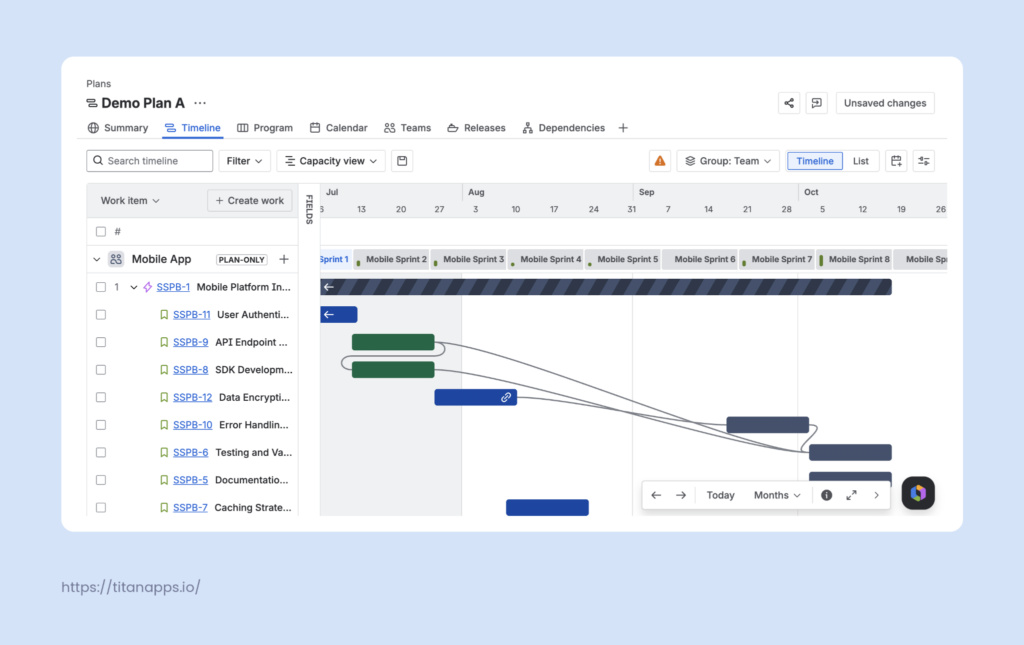The width and height of the screenshot is (1024, 645).
Task: Select the Mobile Sprint 4 header
Action: (x=547, y=259)
